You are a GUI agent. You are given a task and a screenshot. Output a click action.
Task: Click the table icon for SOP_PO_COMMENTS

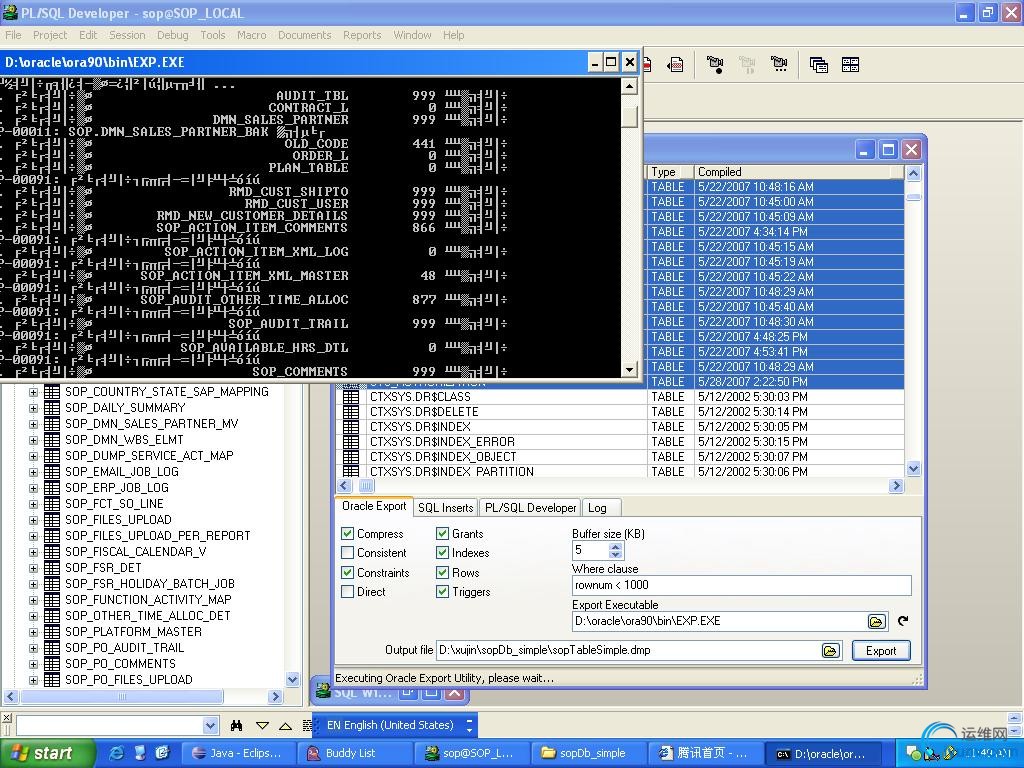[52, 664]
